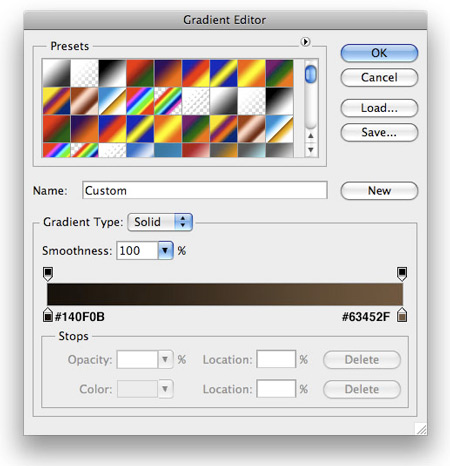Viewport: 450px width, 466px height.
Task: Create gradient with the New button
Action: 379,191
